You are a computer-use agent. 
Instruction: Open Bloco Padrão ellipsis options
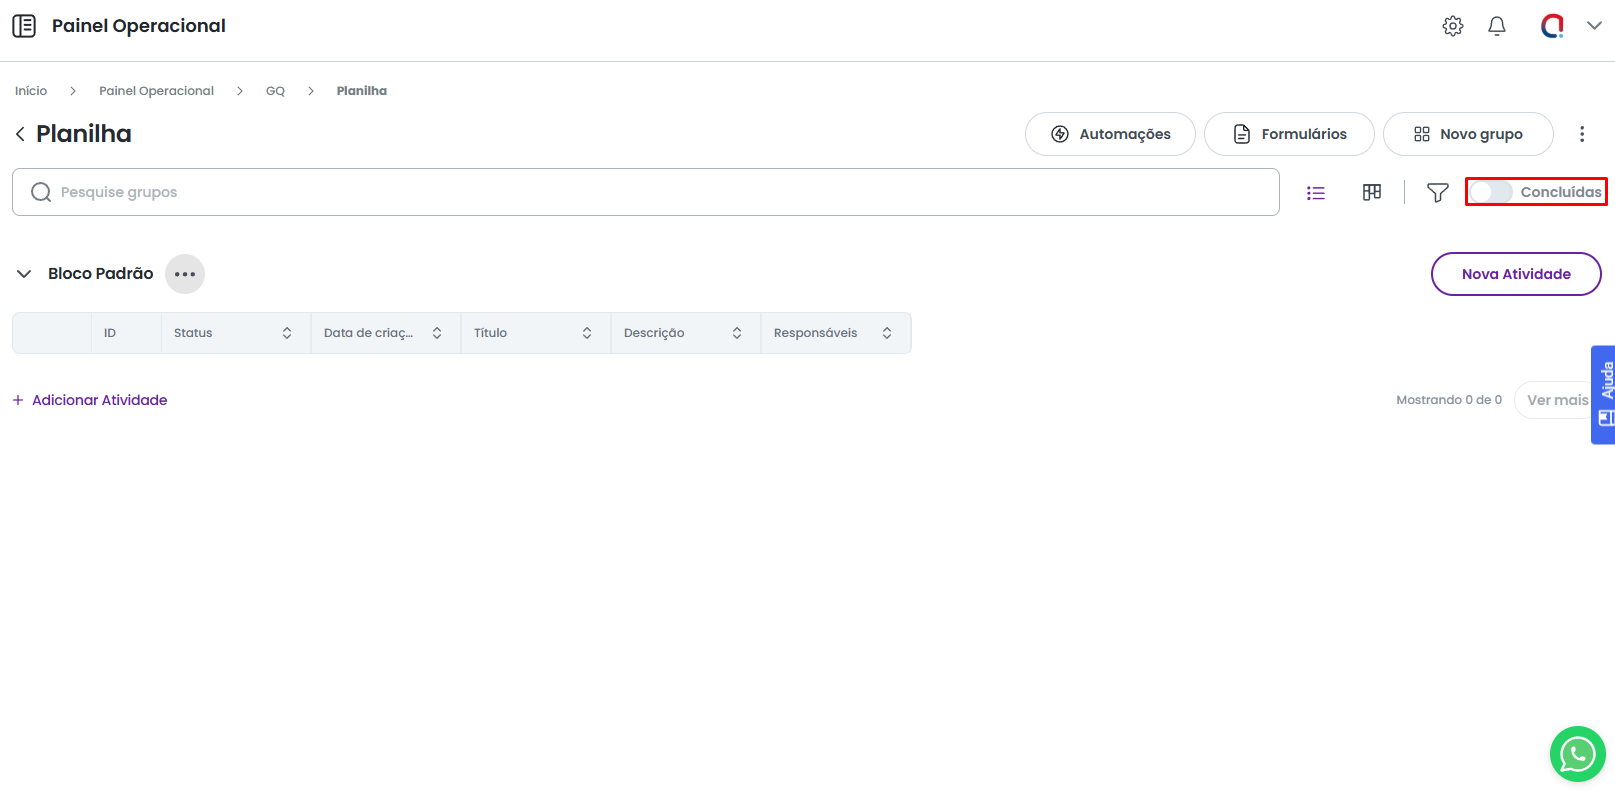pyautogui.click(x=185, y=274)
